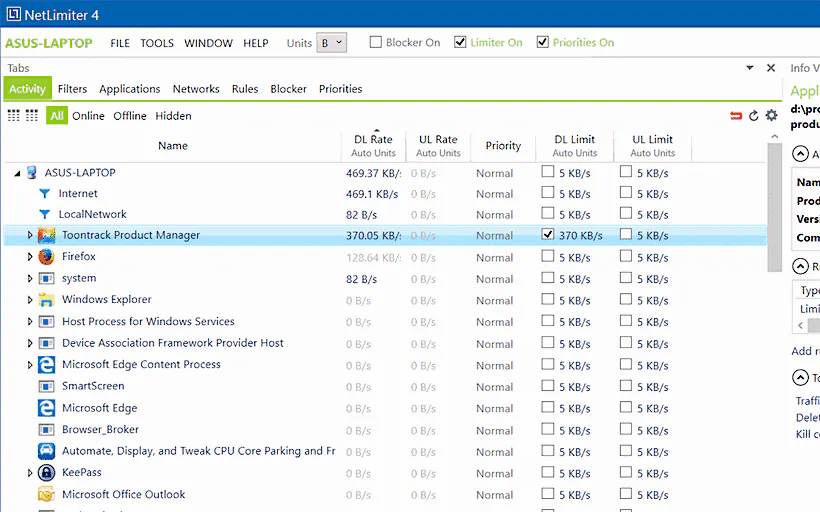Open the settings gear icon
The image size is (820, 512).
coord(771,115)
